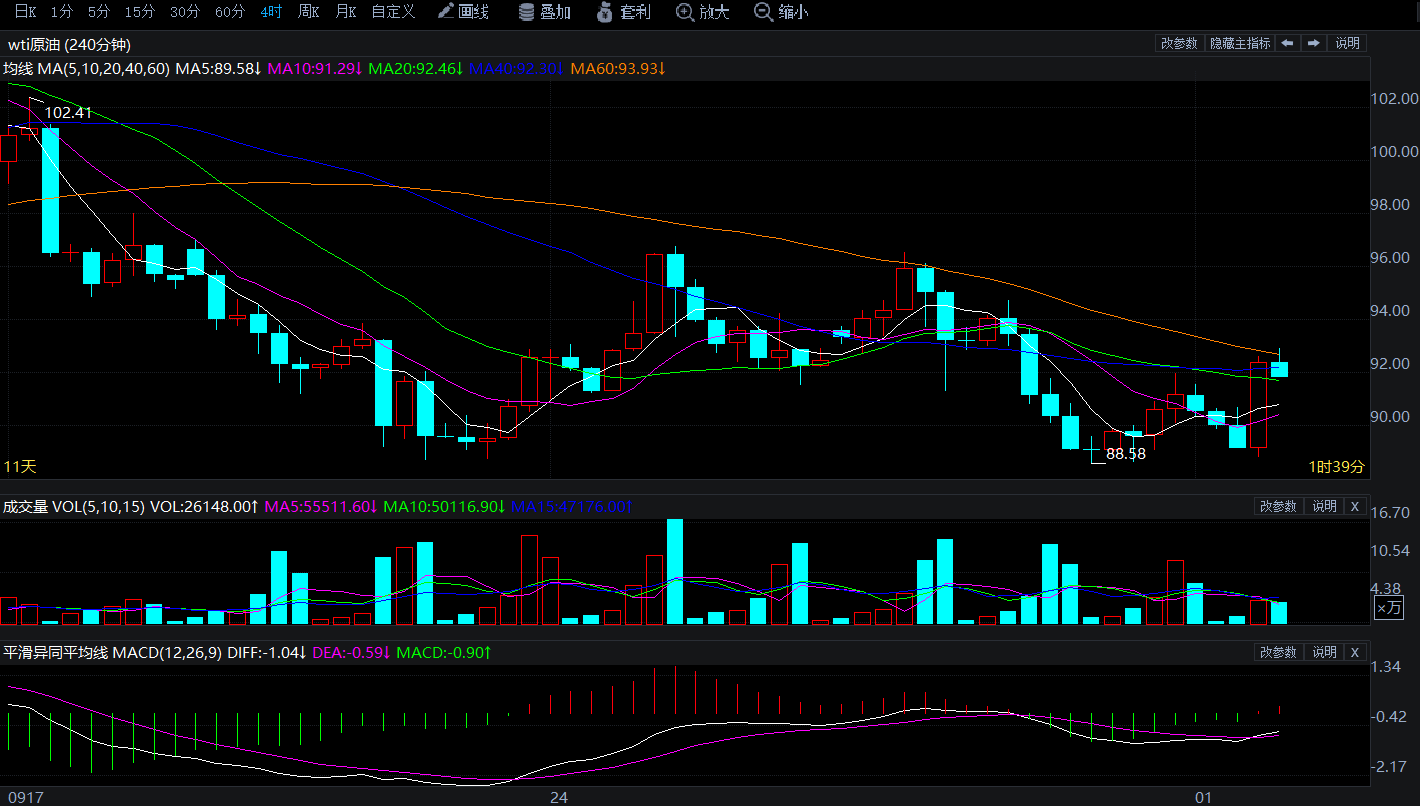This screenshot has height=806, width=1420.
Task: Click the 88.58 low price label
Action: (x=1126, y=454)
